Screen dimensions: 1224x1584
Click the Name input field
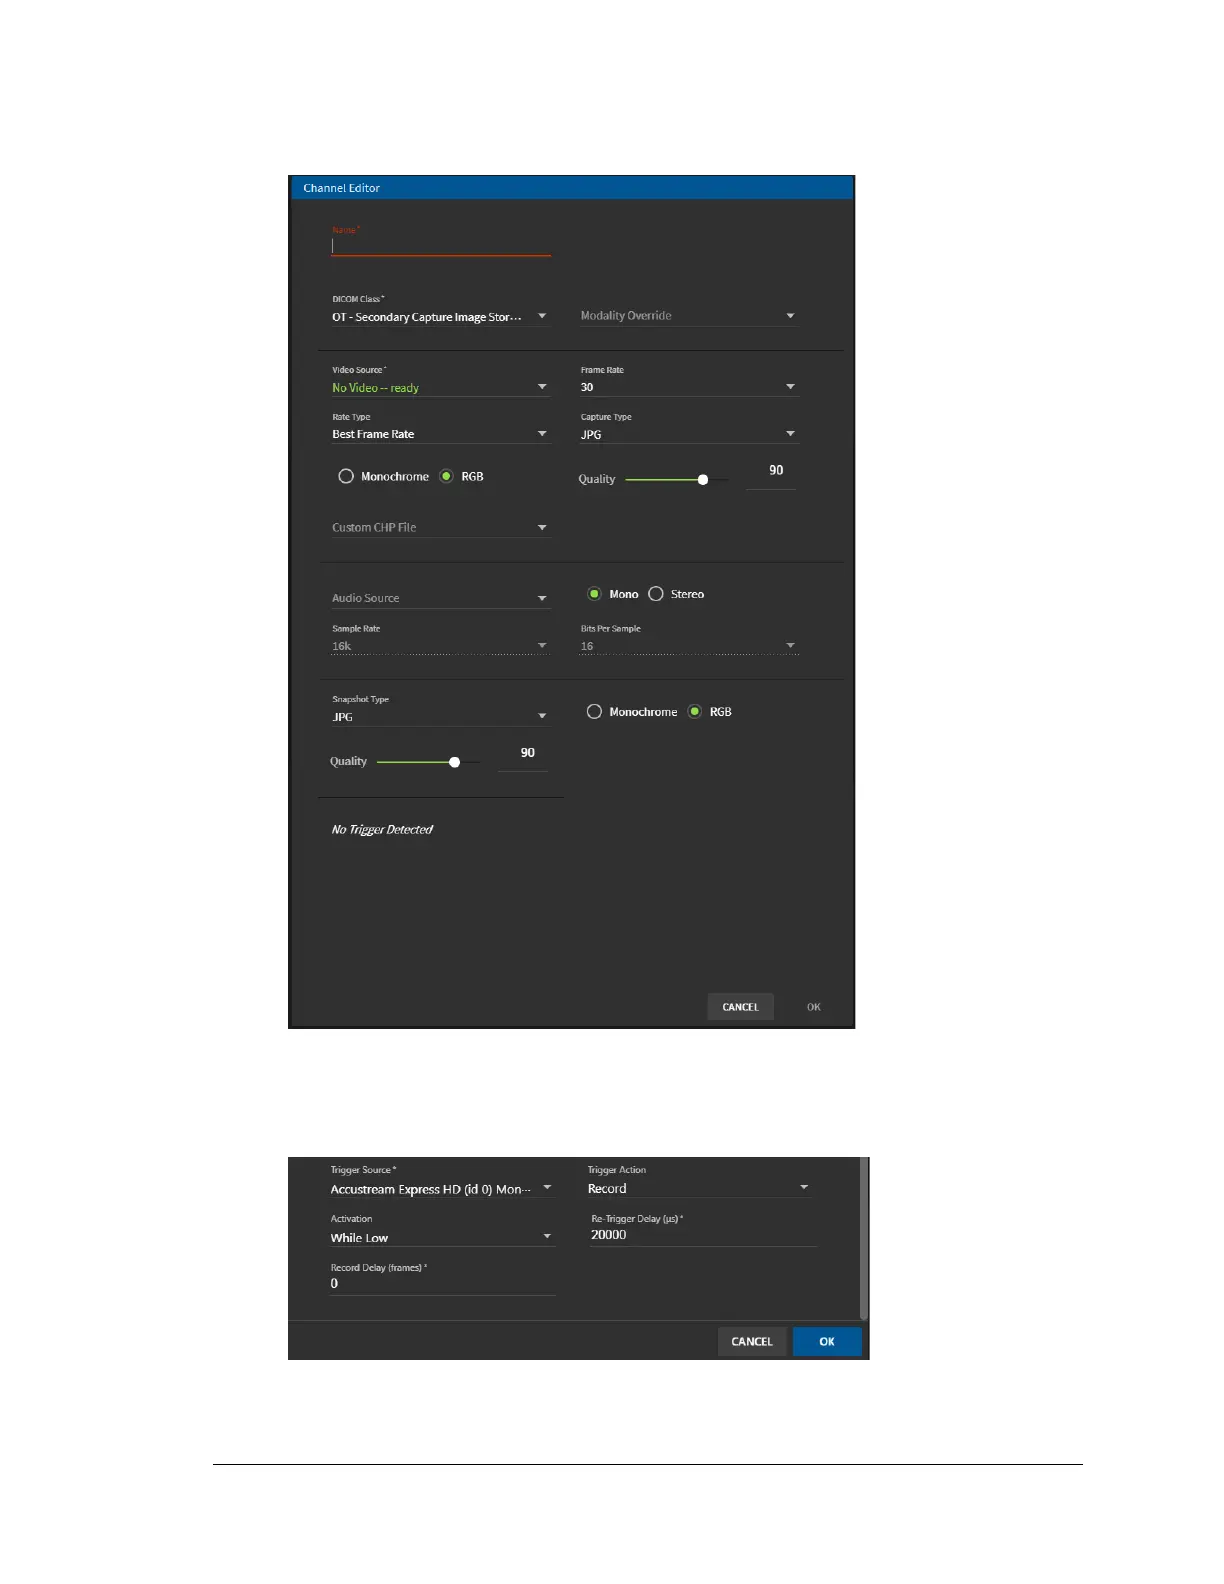pyautogui.click(x=441, y=245)
